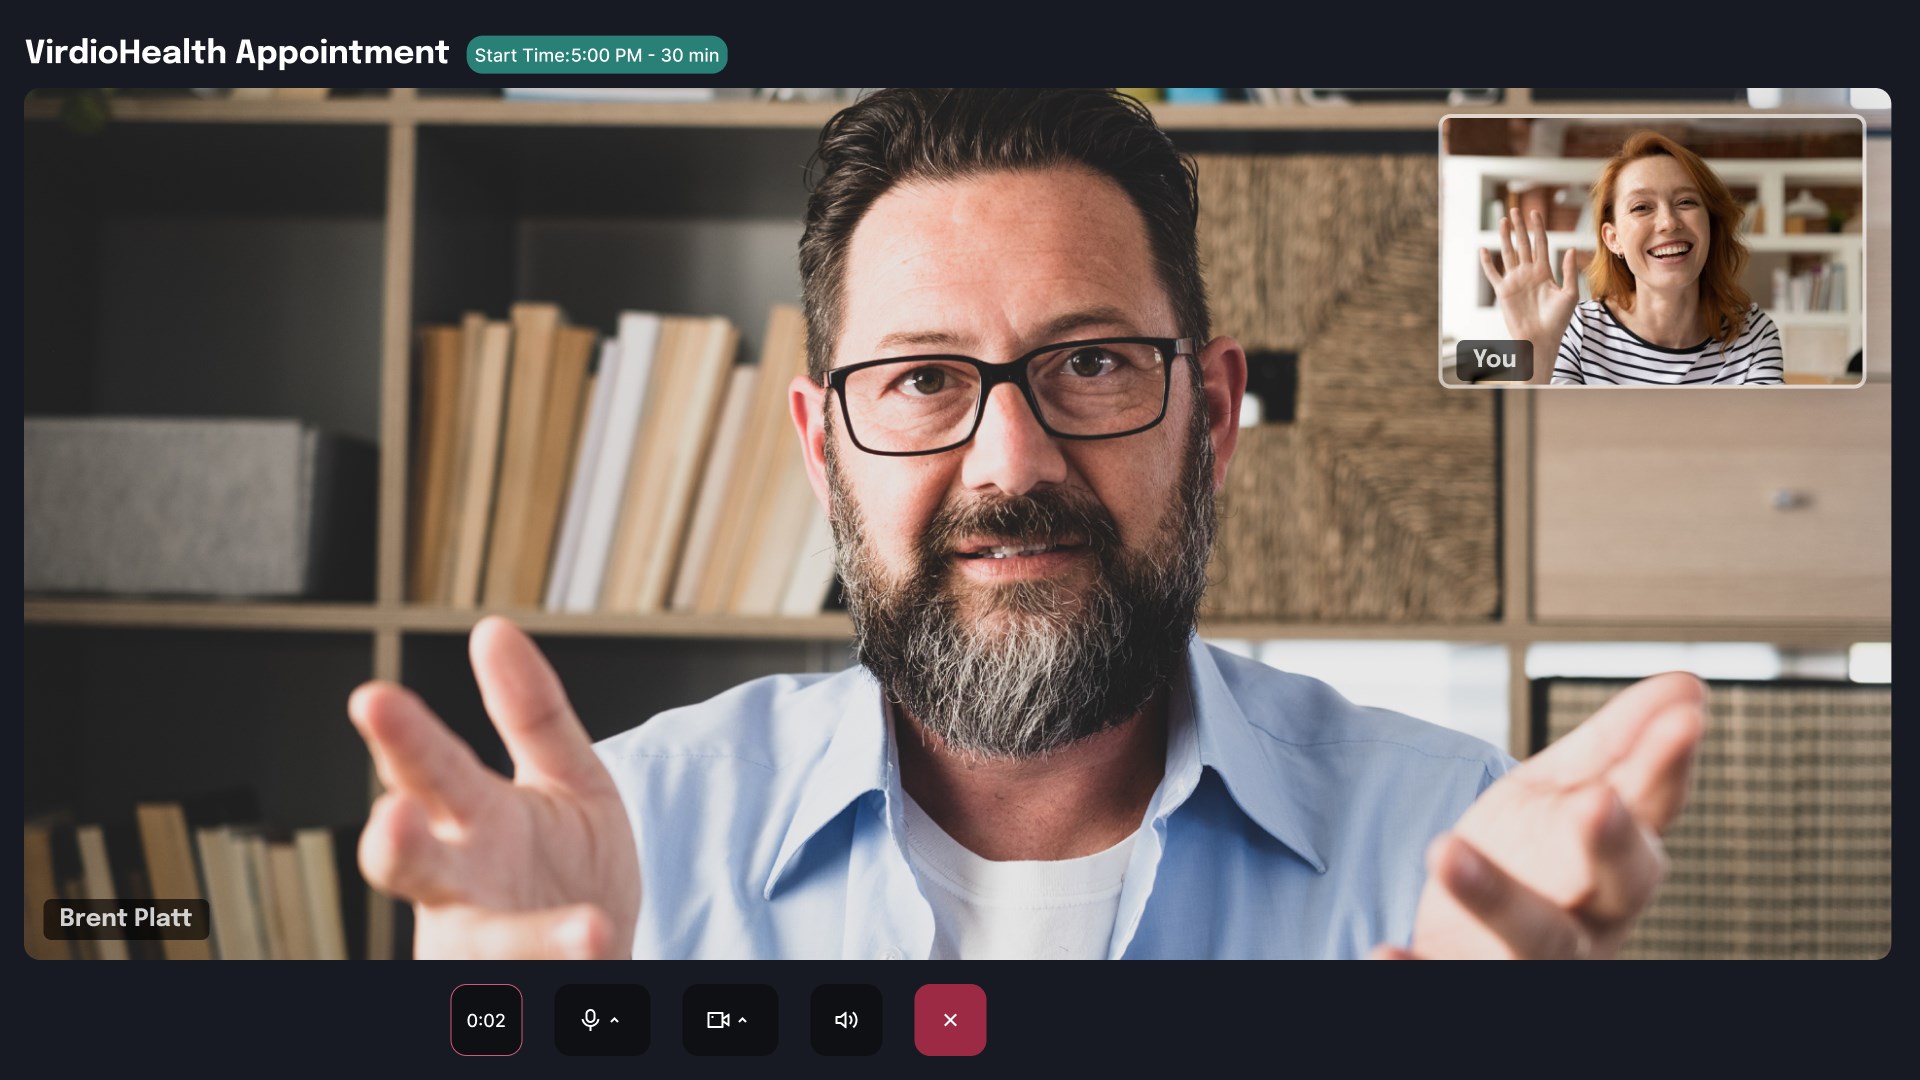
Task: Toggle microphone on or off
Action: pos(590,1020)
